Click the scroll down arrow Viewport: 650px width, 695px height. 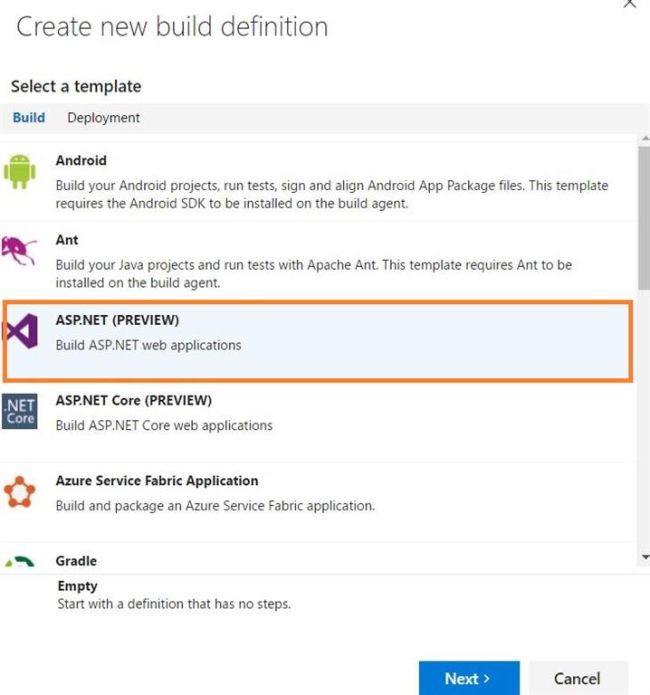[644, 556]
